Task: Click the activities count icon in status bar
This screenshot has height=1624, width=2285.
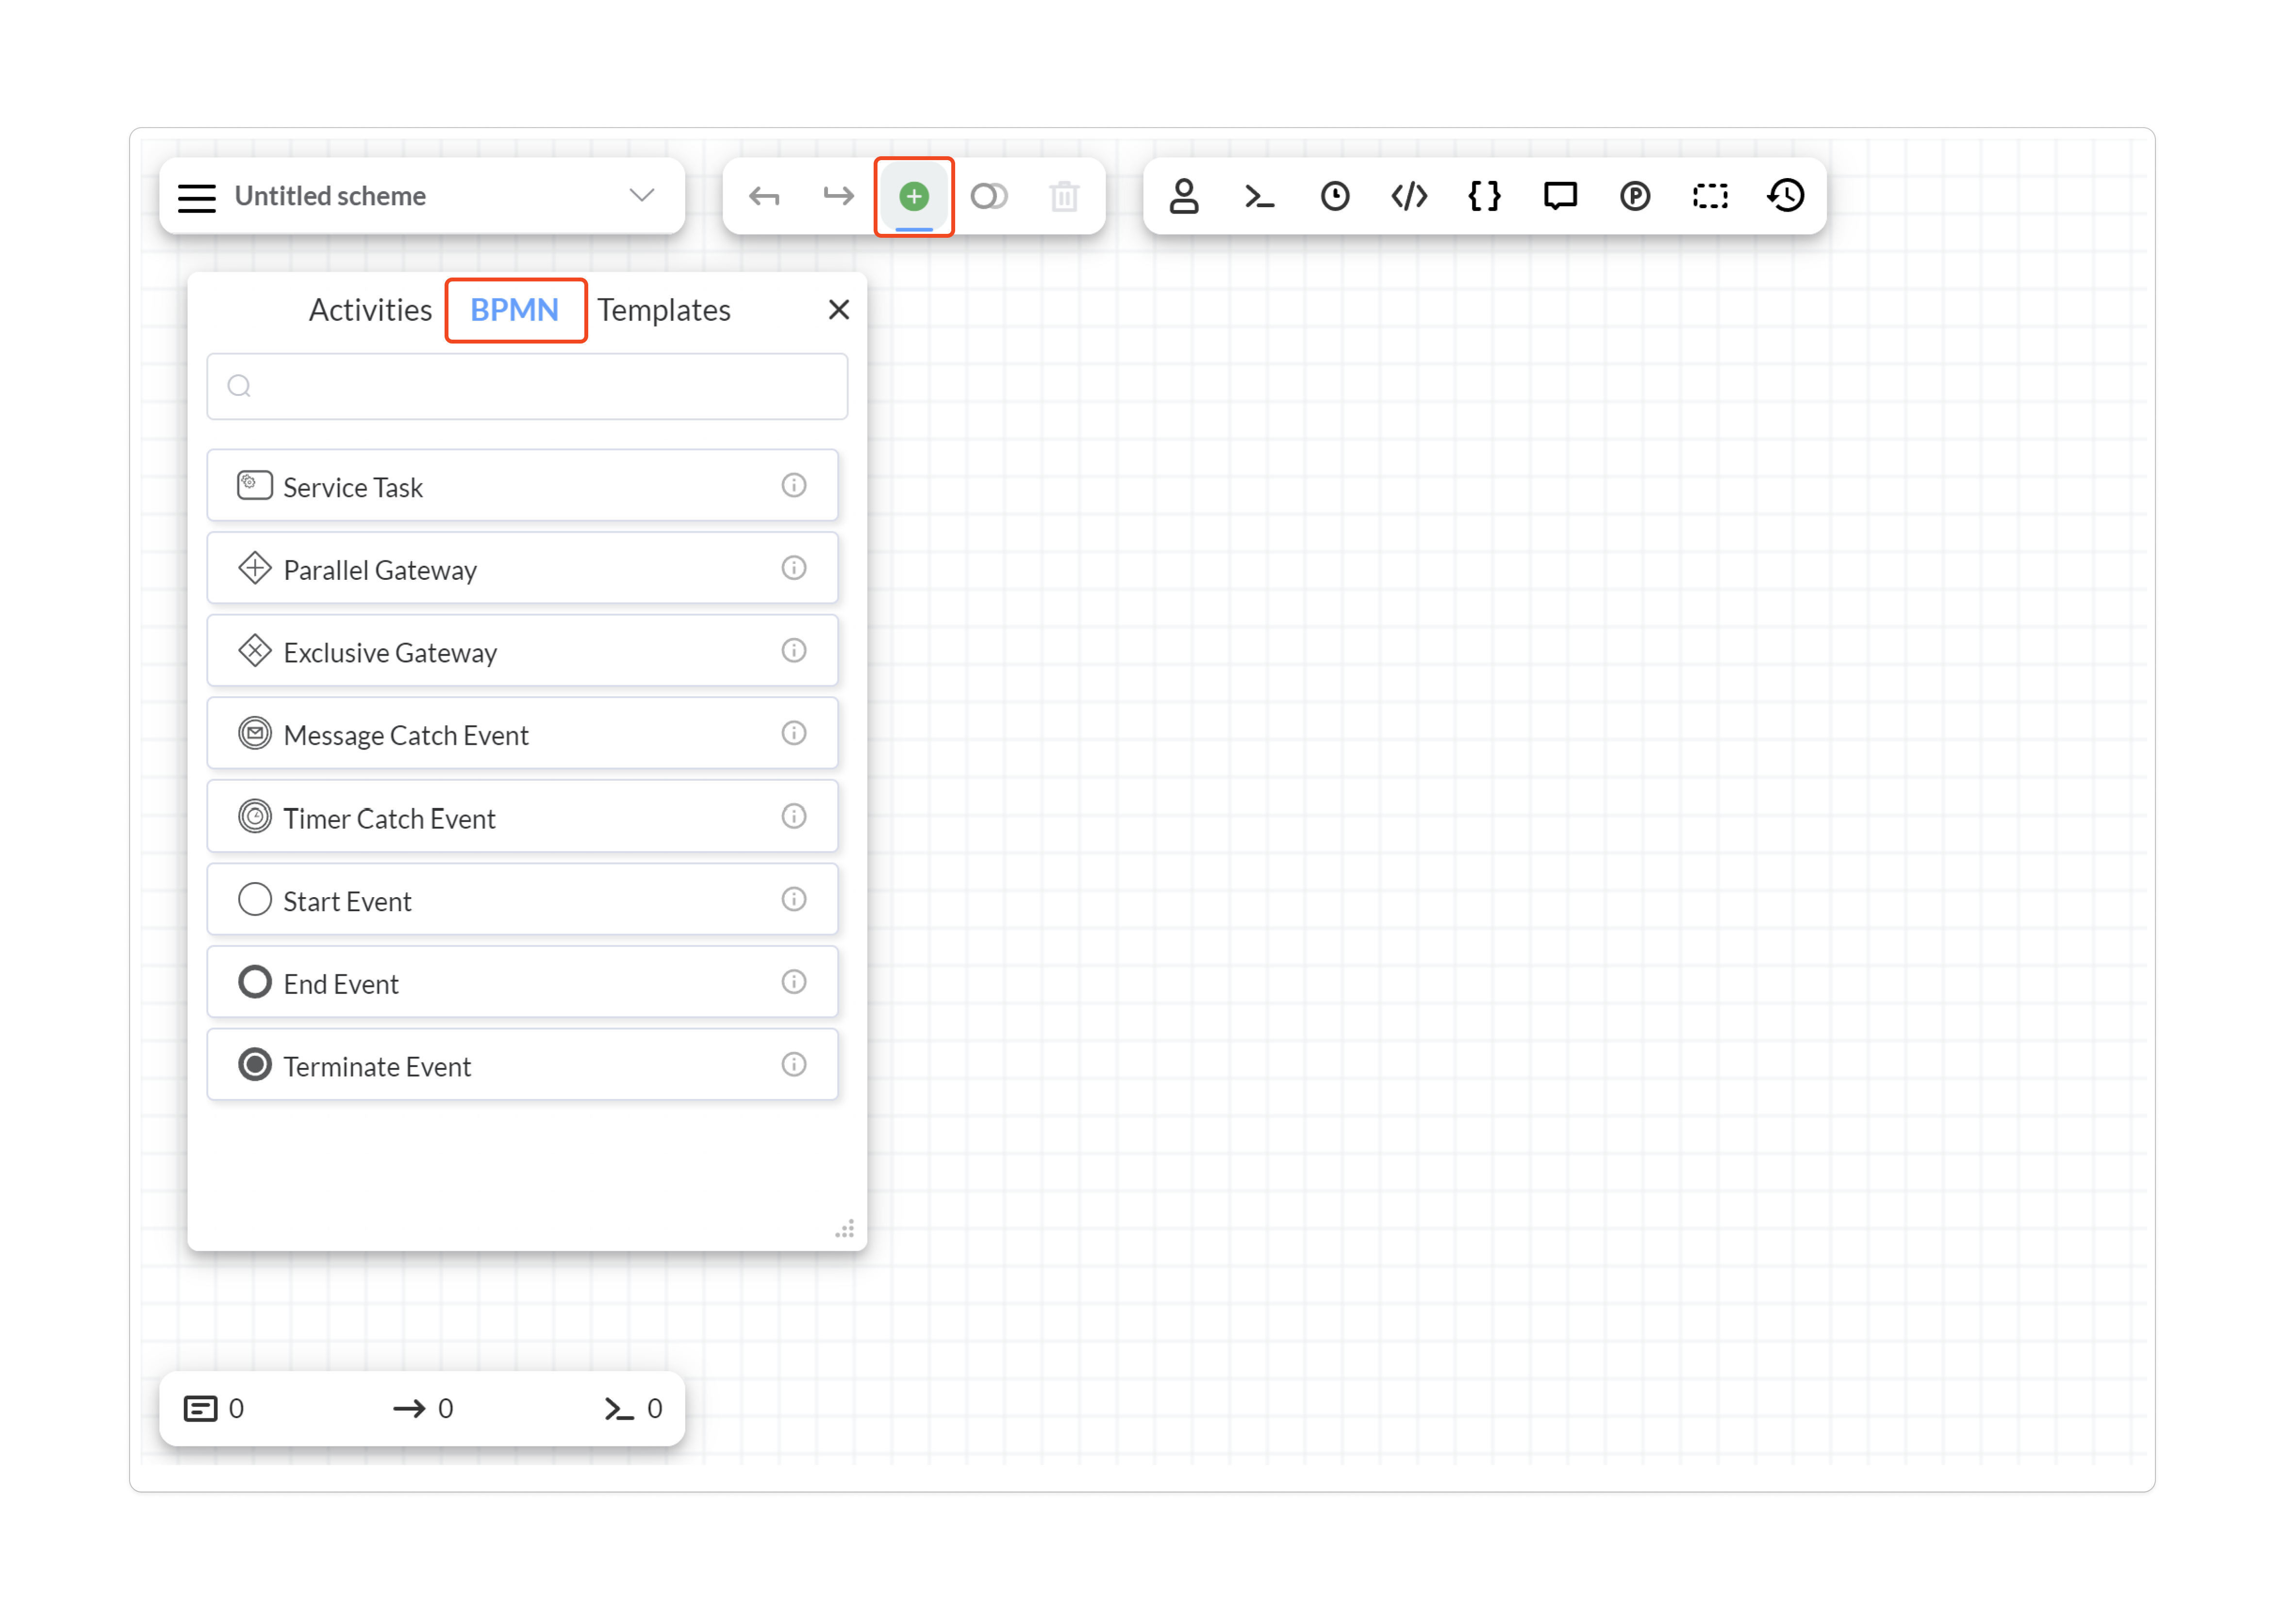Action: [200, 1409]
